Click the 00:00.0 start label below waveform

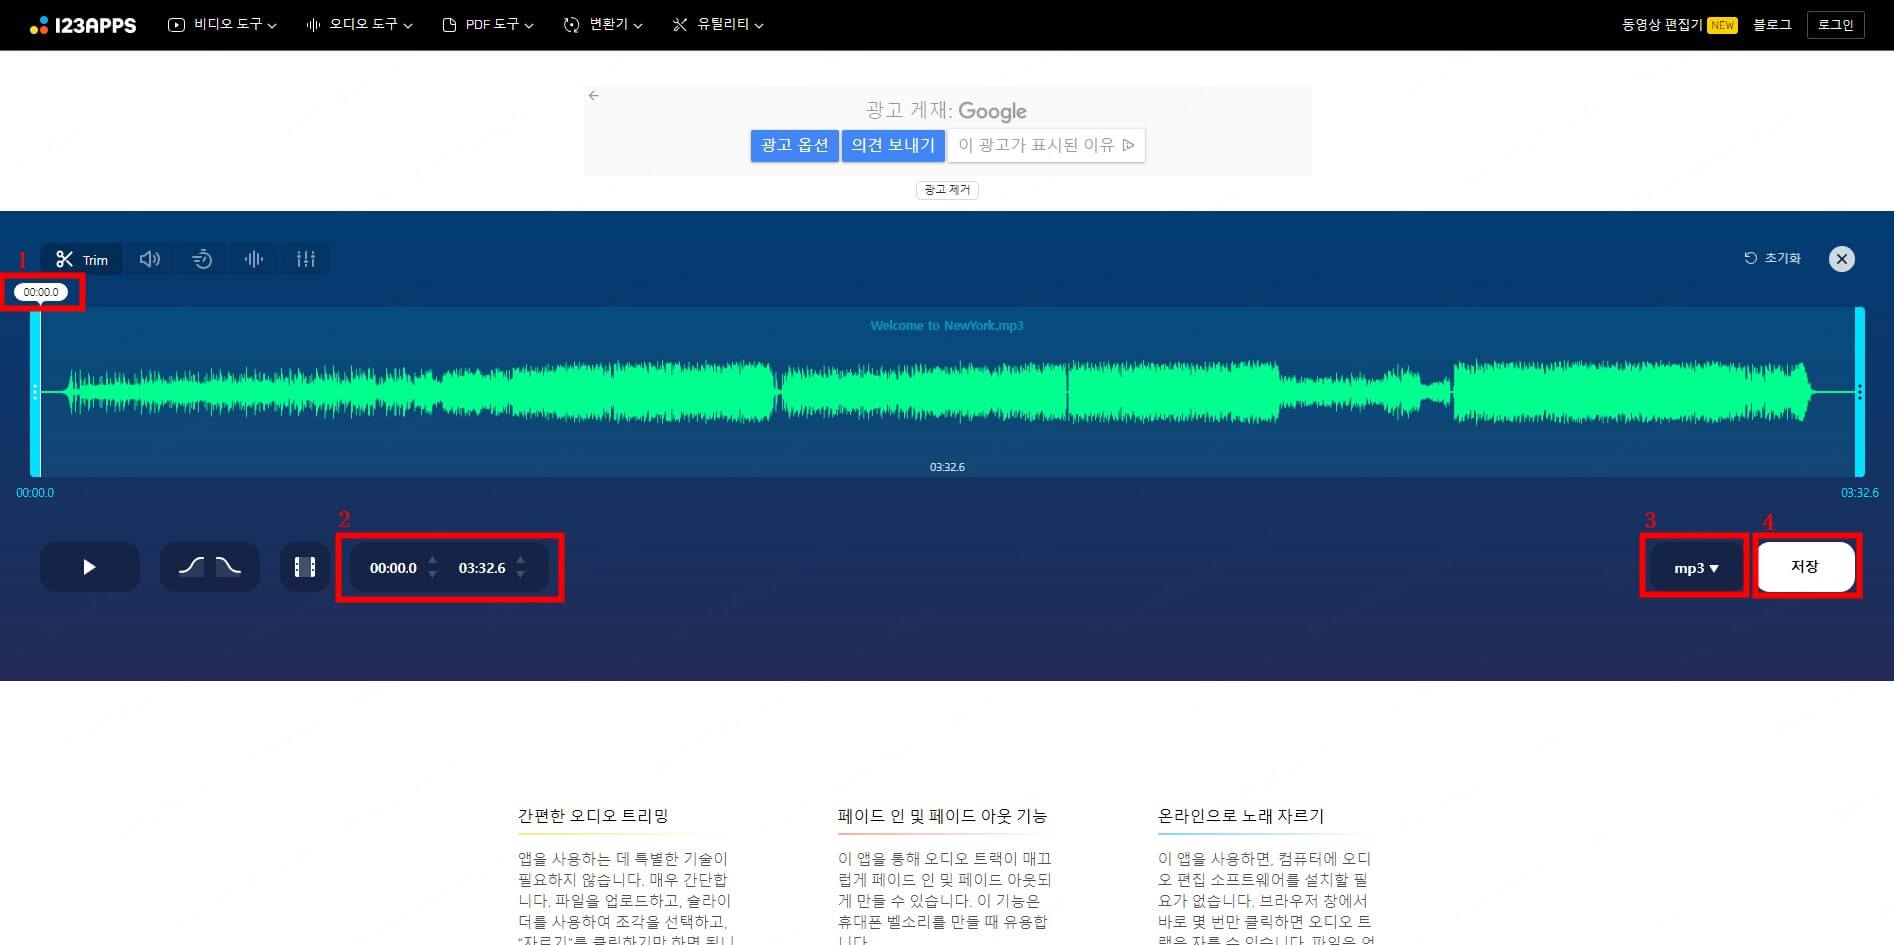(35, 493)
